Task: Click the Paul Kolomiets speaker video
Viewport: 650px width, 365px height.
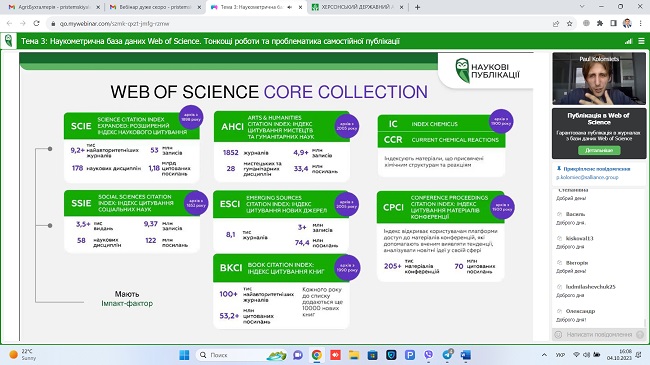Action: pos(599,79)
